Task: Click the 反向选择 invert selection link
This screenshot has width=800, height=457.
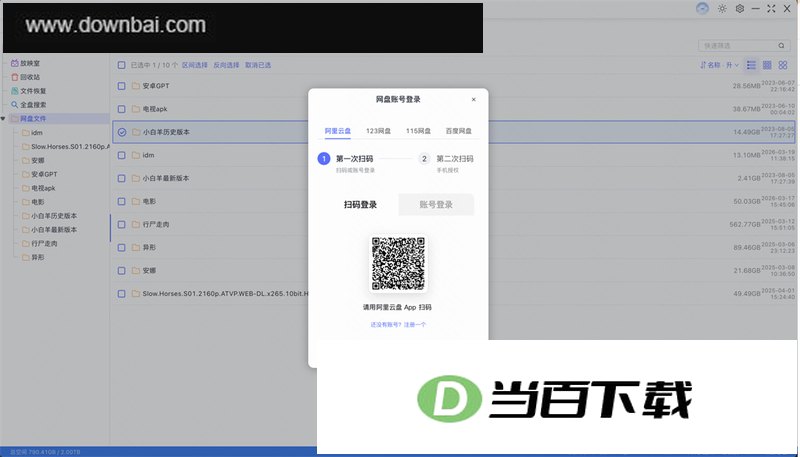Action: tap(226, 65)
